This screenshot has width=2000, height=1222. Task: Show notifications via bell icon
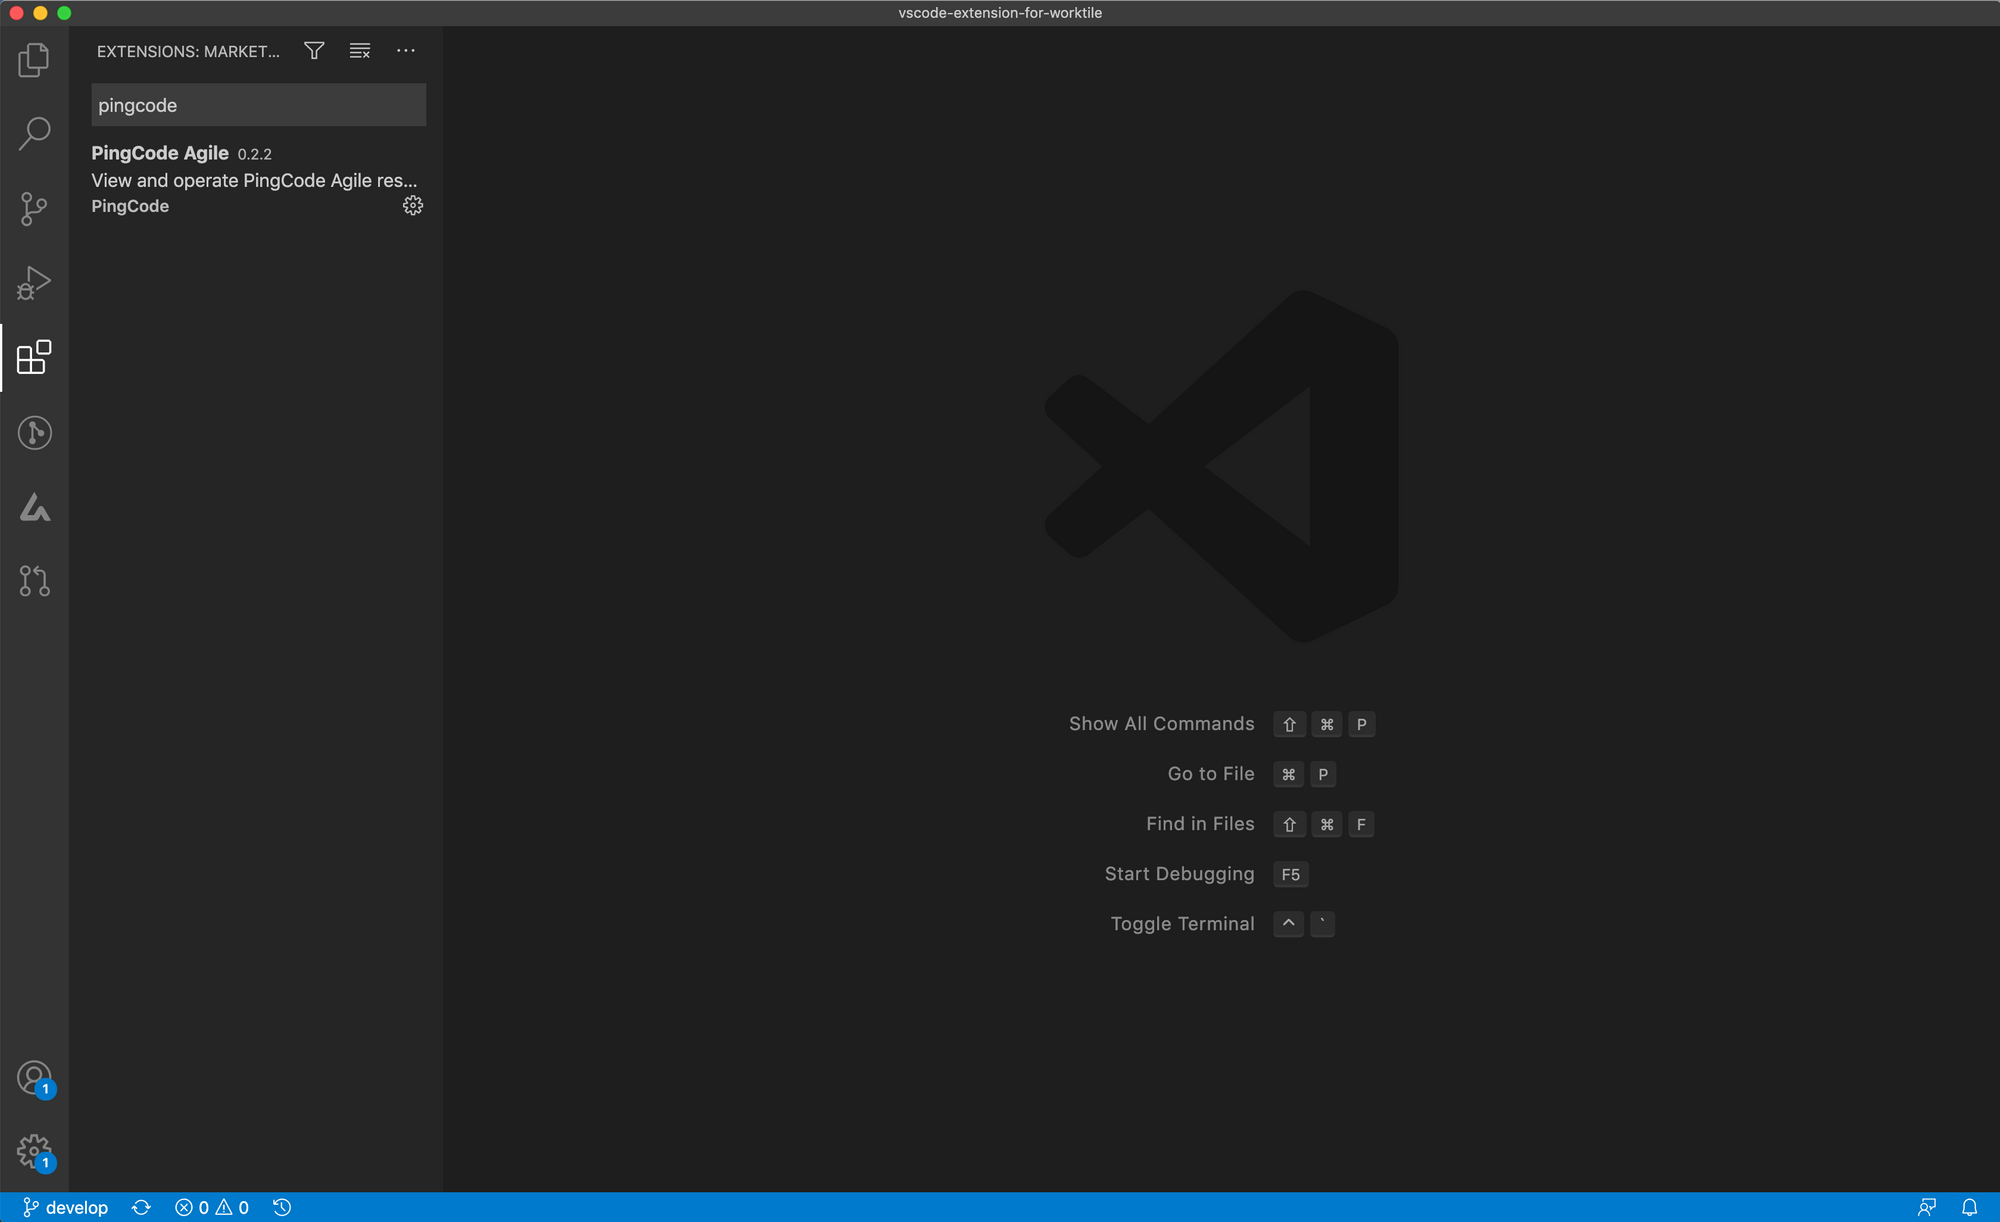(1969, 1207)
